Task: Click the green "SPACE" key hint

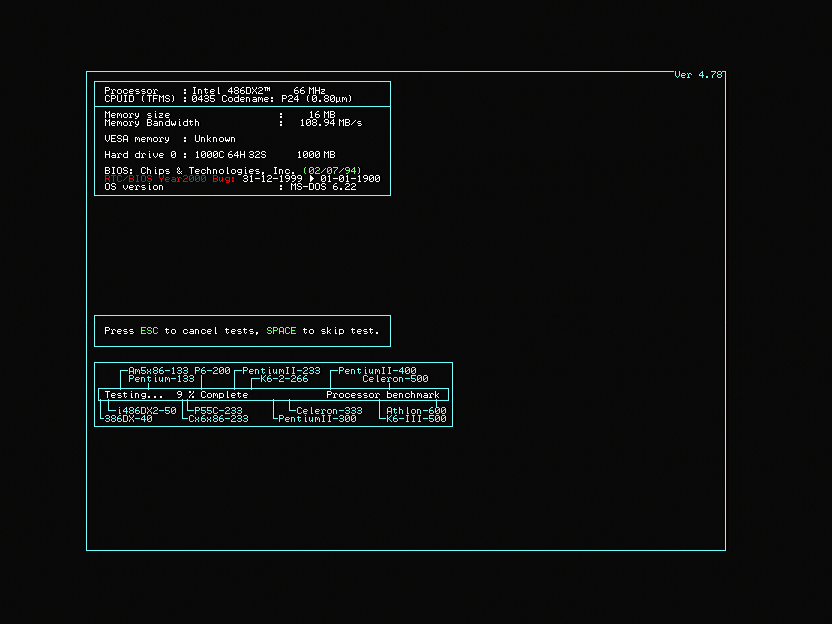Action: (x=281, y=331)
